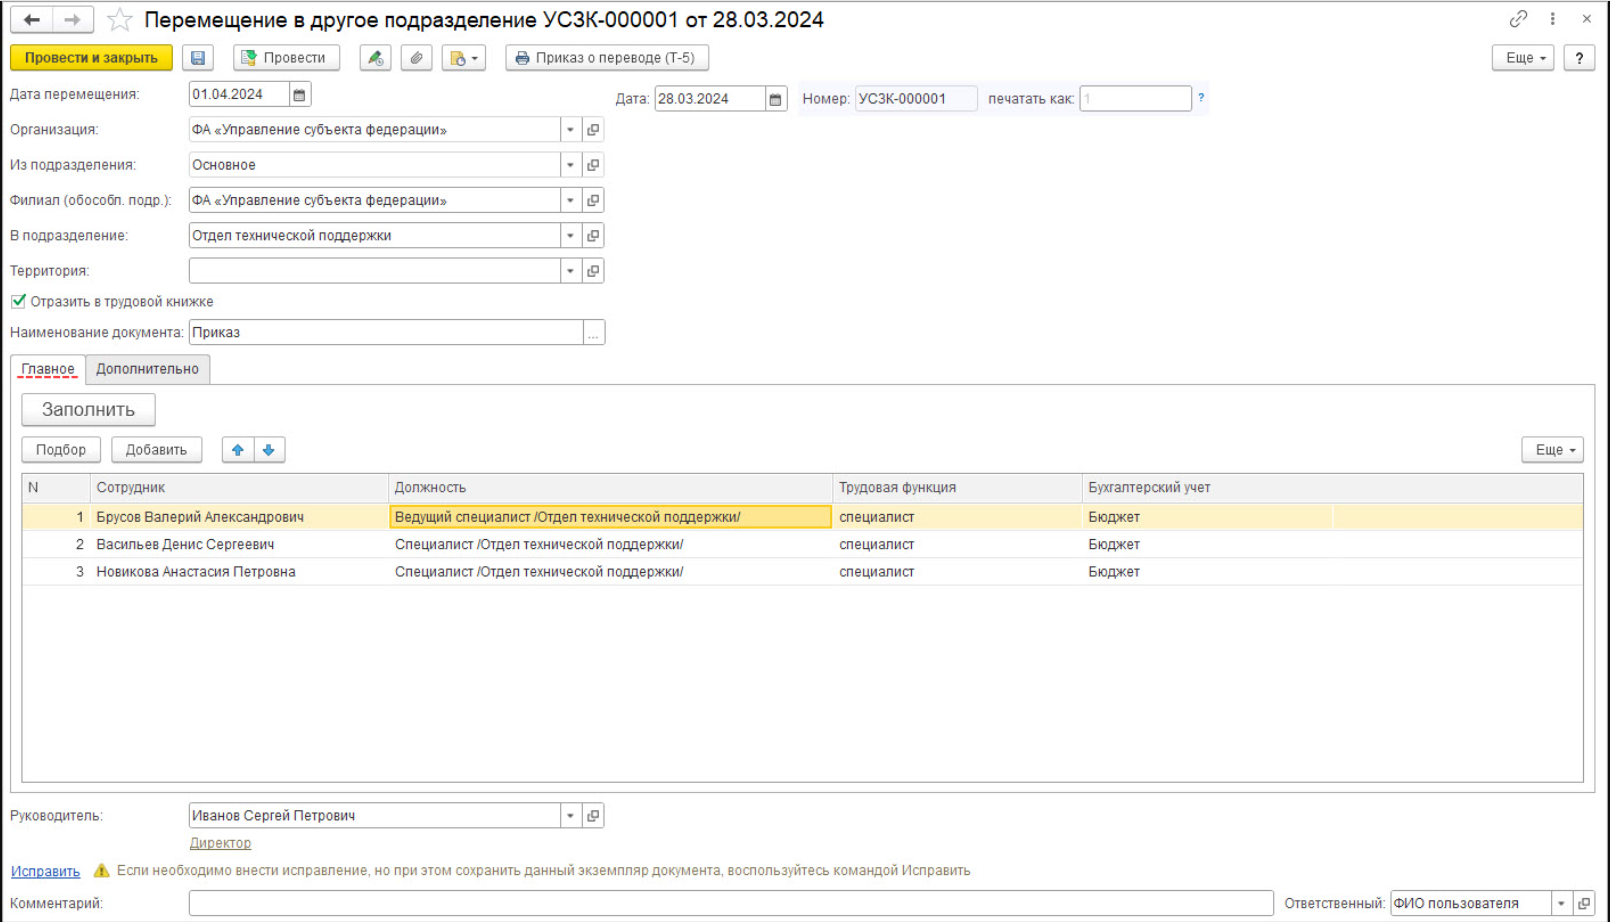Click the Подбор button
This screenshot has width=1610, height=922.
click(x=61, y=450)
